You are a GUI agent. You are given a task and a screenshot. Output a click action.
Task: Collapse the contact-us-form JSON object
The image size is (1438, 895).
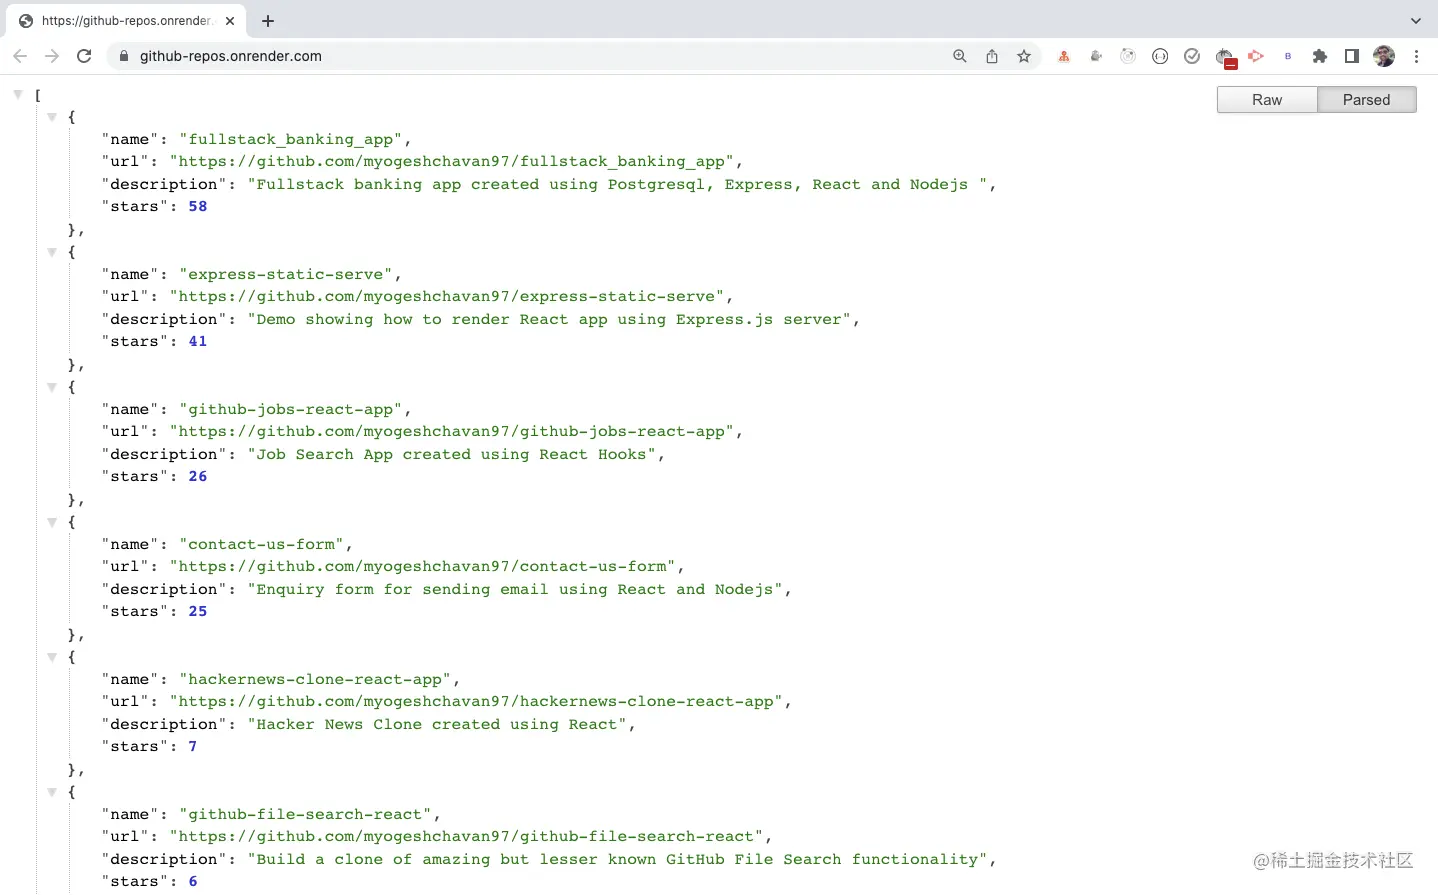(52, 521)
